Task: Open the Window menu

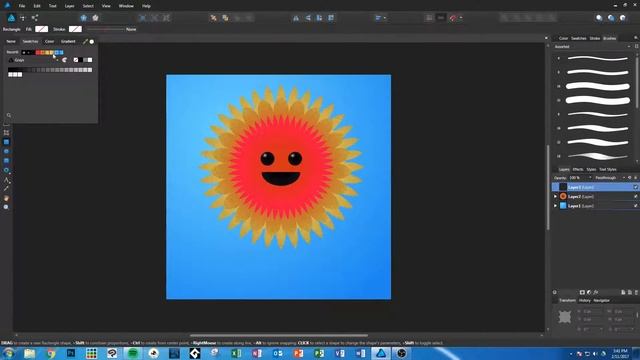Action: [x=126, y=6]
